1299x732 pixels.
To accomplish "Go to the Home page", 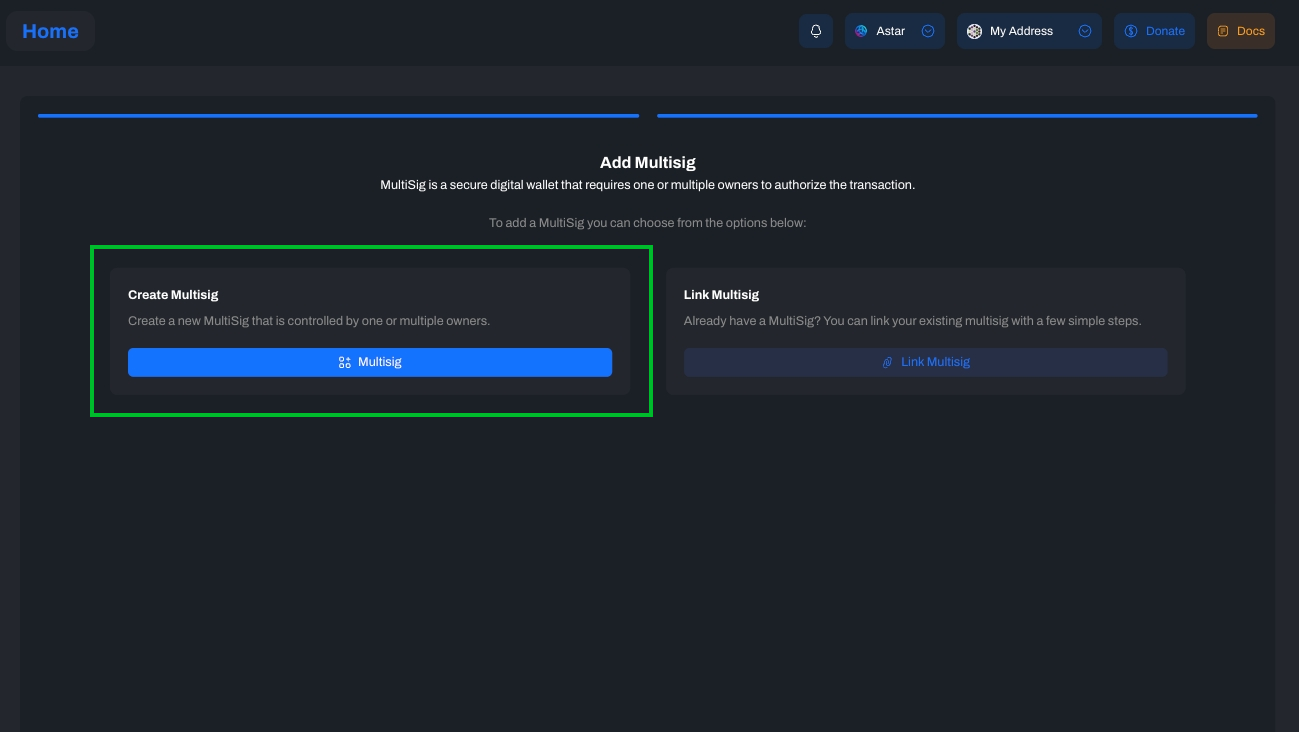I will coord(50,31).
